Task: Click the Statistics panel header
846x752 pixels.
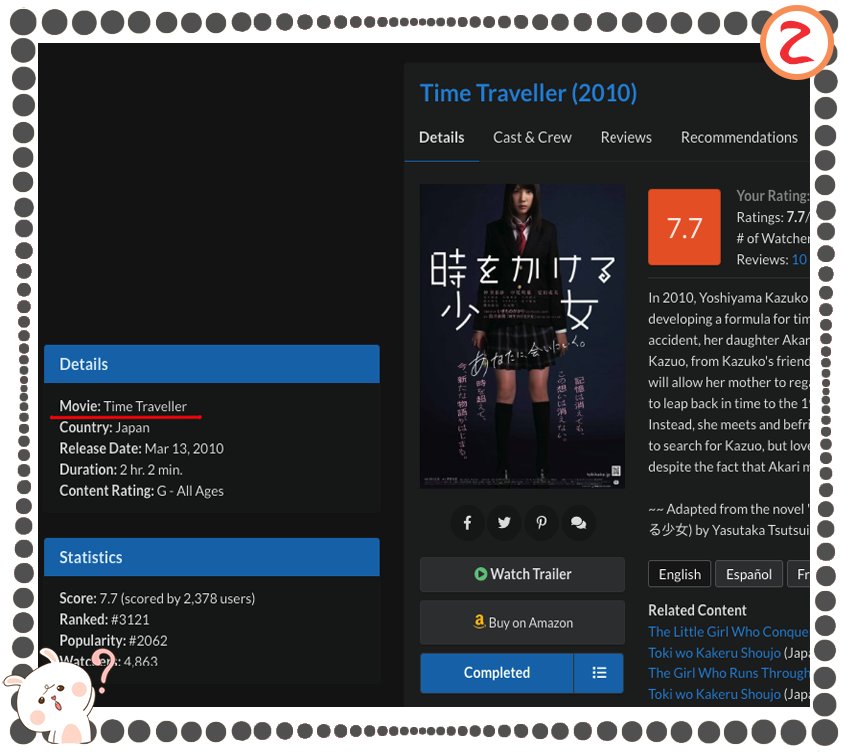Action: (212, 557)
